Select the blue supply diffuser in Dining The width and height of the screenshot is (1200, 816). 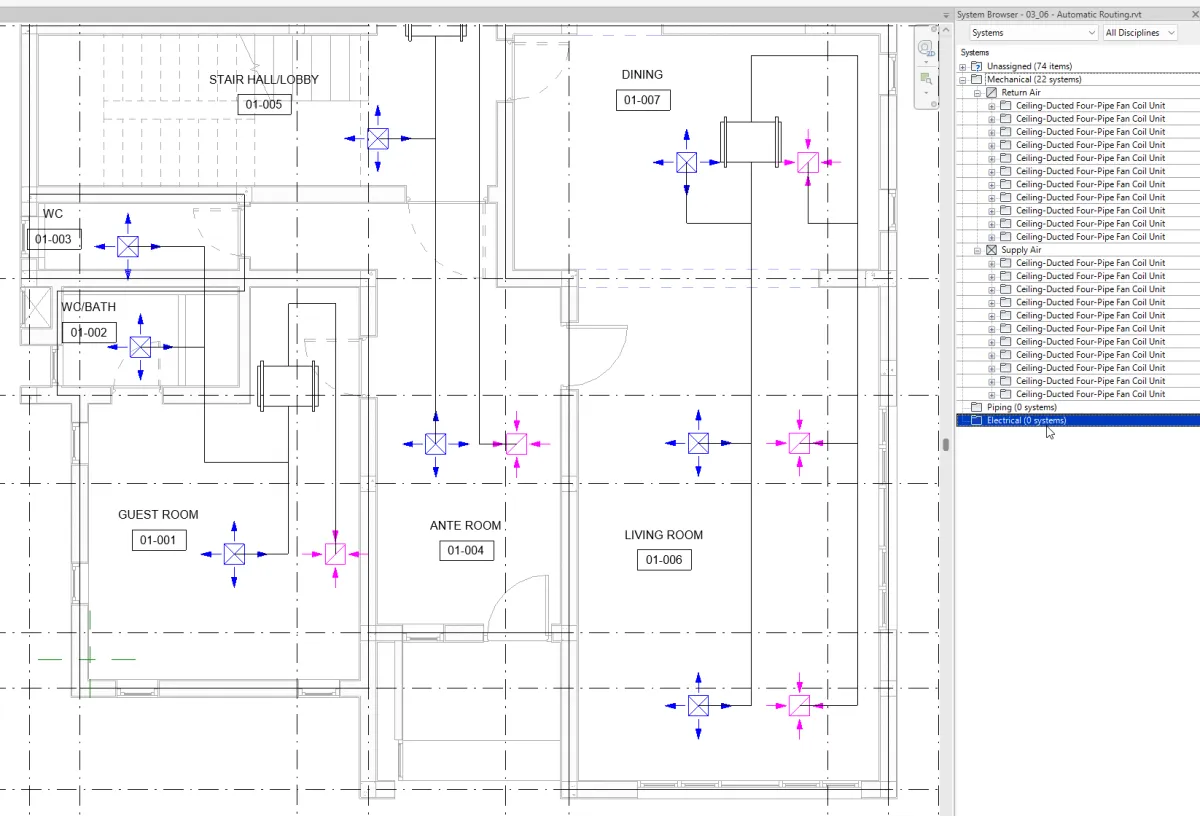[x=686, y=162]
